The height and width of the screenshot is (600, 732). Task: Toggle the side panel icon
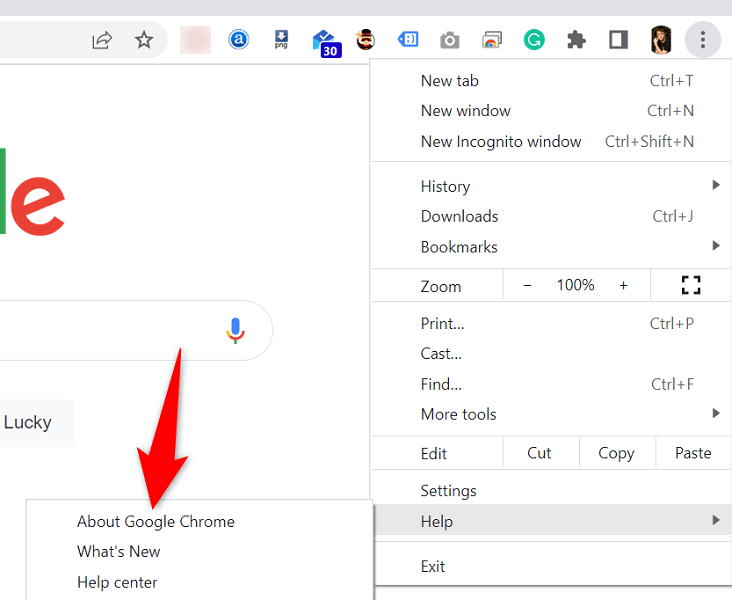point(618,40)
